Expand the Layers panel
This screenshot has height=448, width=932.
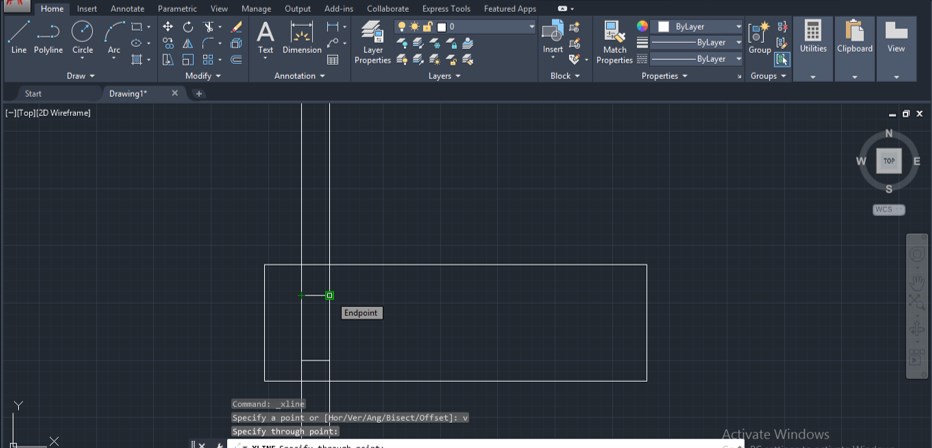(444, 76)
